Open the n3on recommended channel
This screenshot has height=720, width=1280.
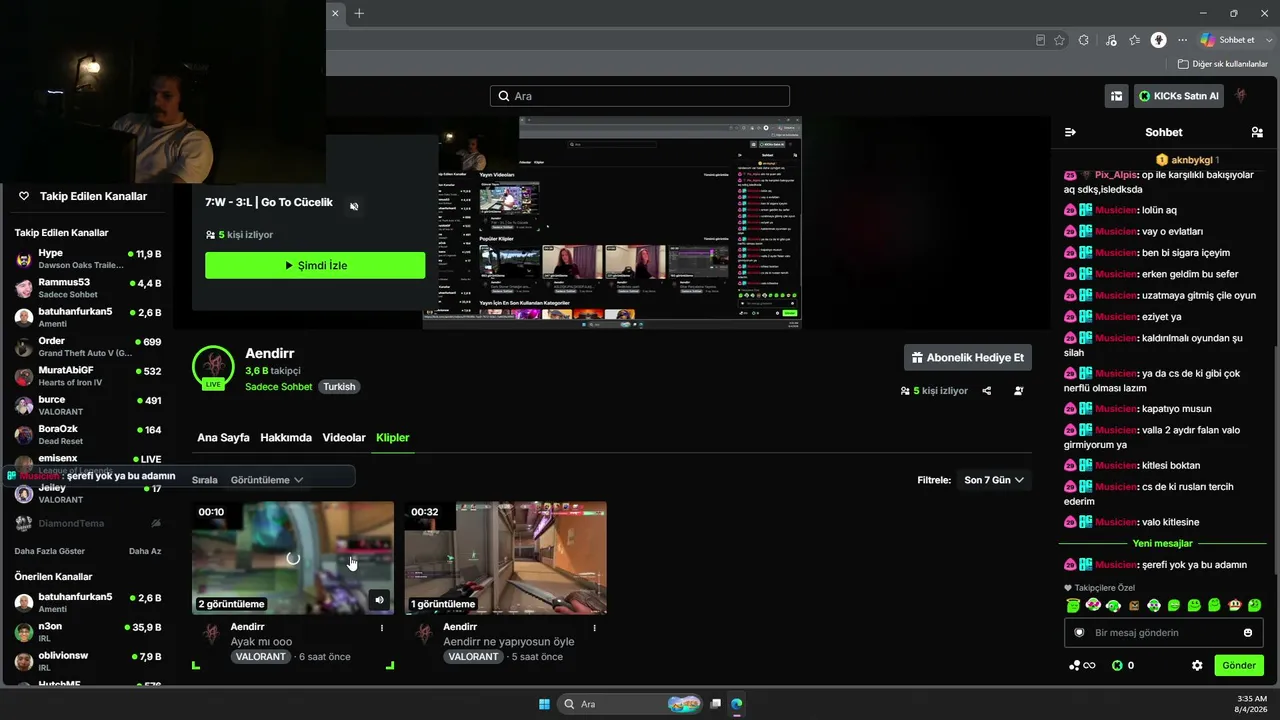click(88, 632)
